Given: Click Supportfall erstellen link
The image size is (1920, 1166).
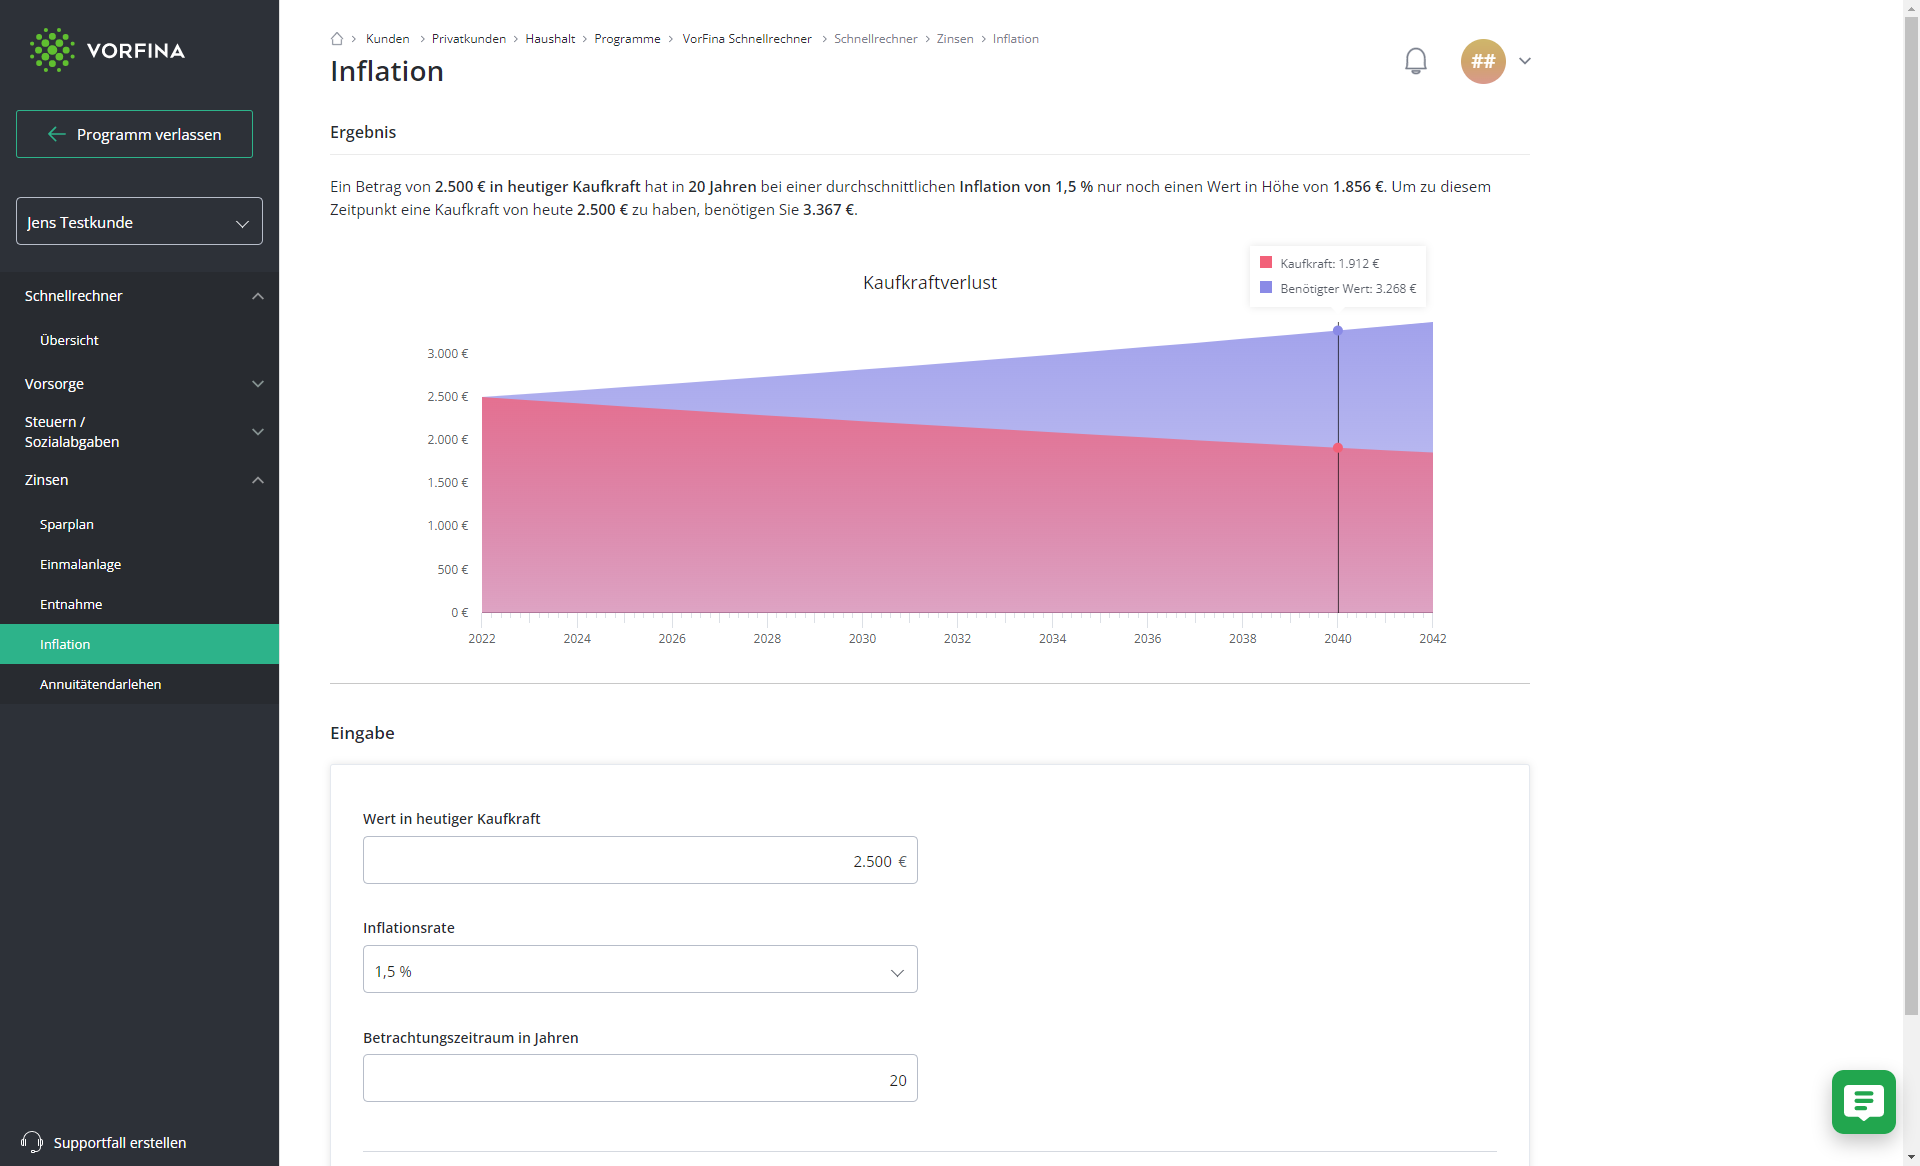Looking at the screenshot, I should 120,1142.
